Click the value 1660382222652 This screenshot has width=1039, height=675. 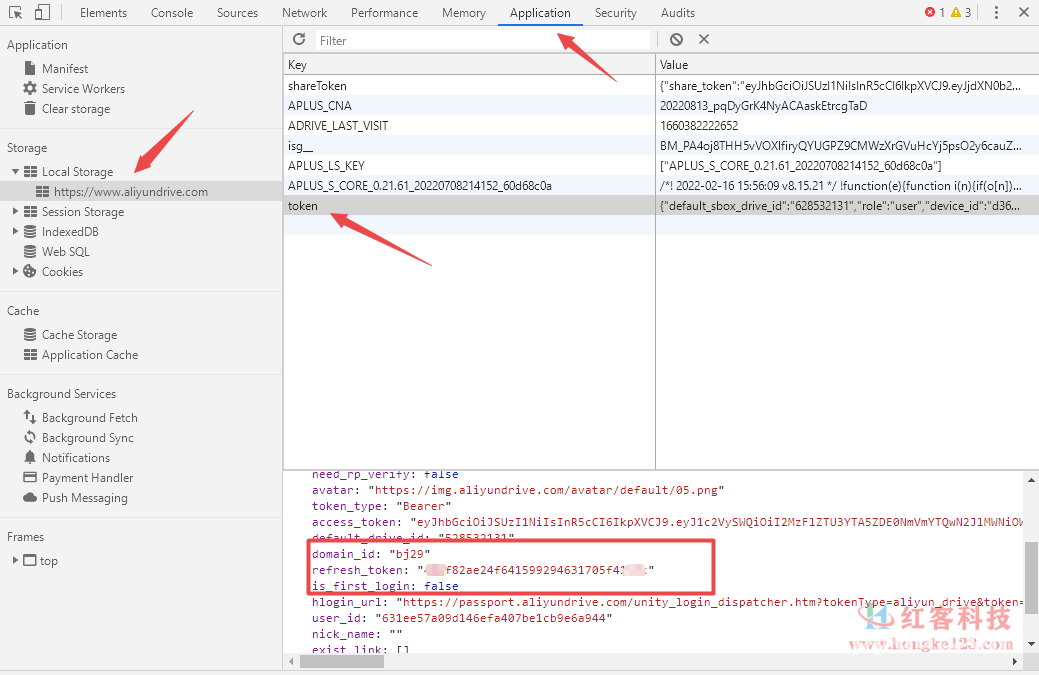tap(699, 125)
